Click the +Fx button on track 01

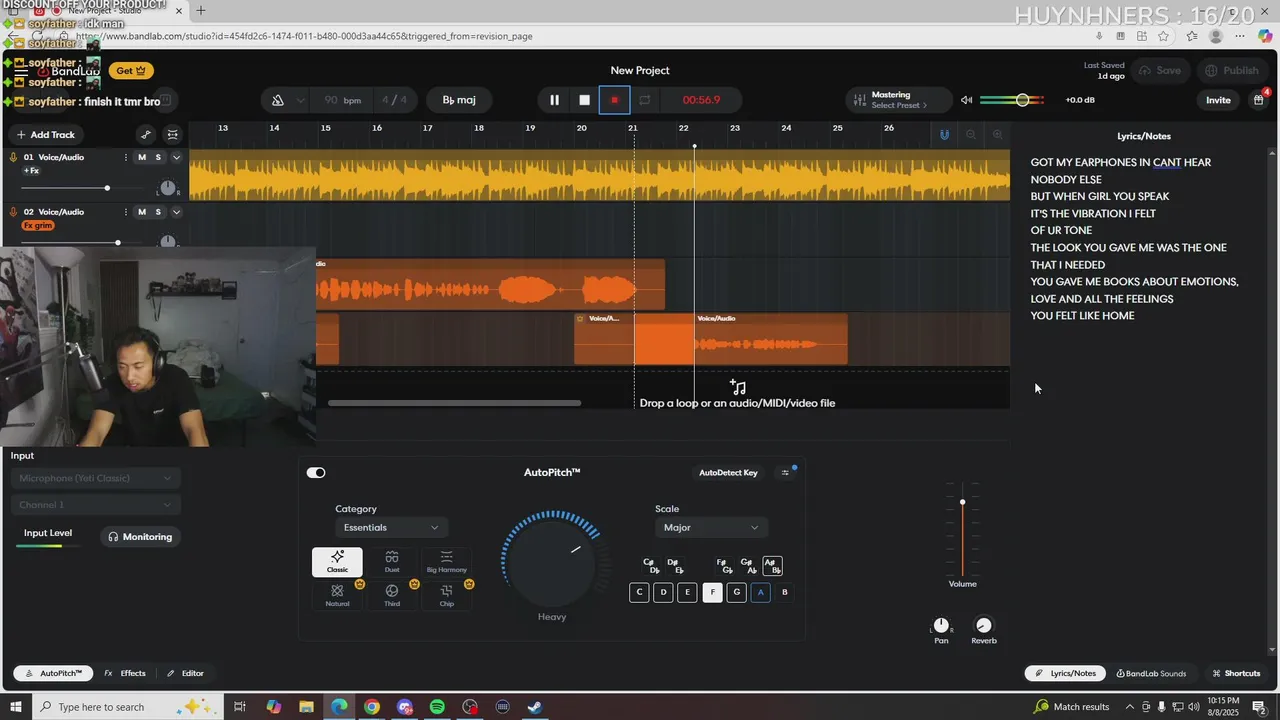coord(31,171)
